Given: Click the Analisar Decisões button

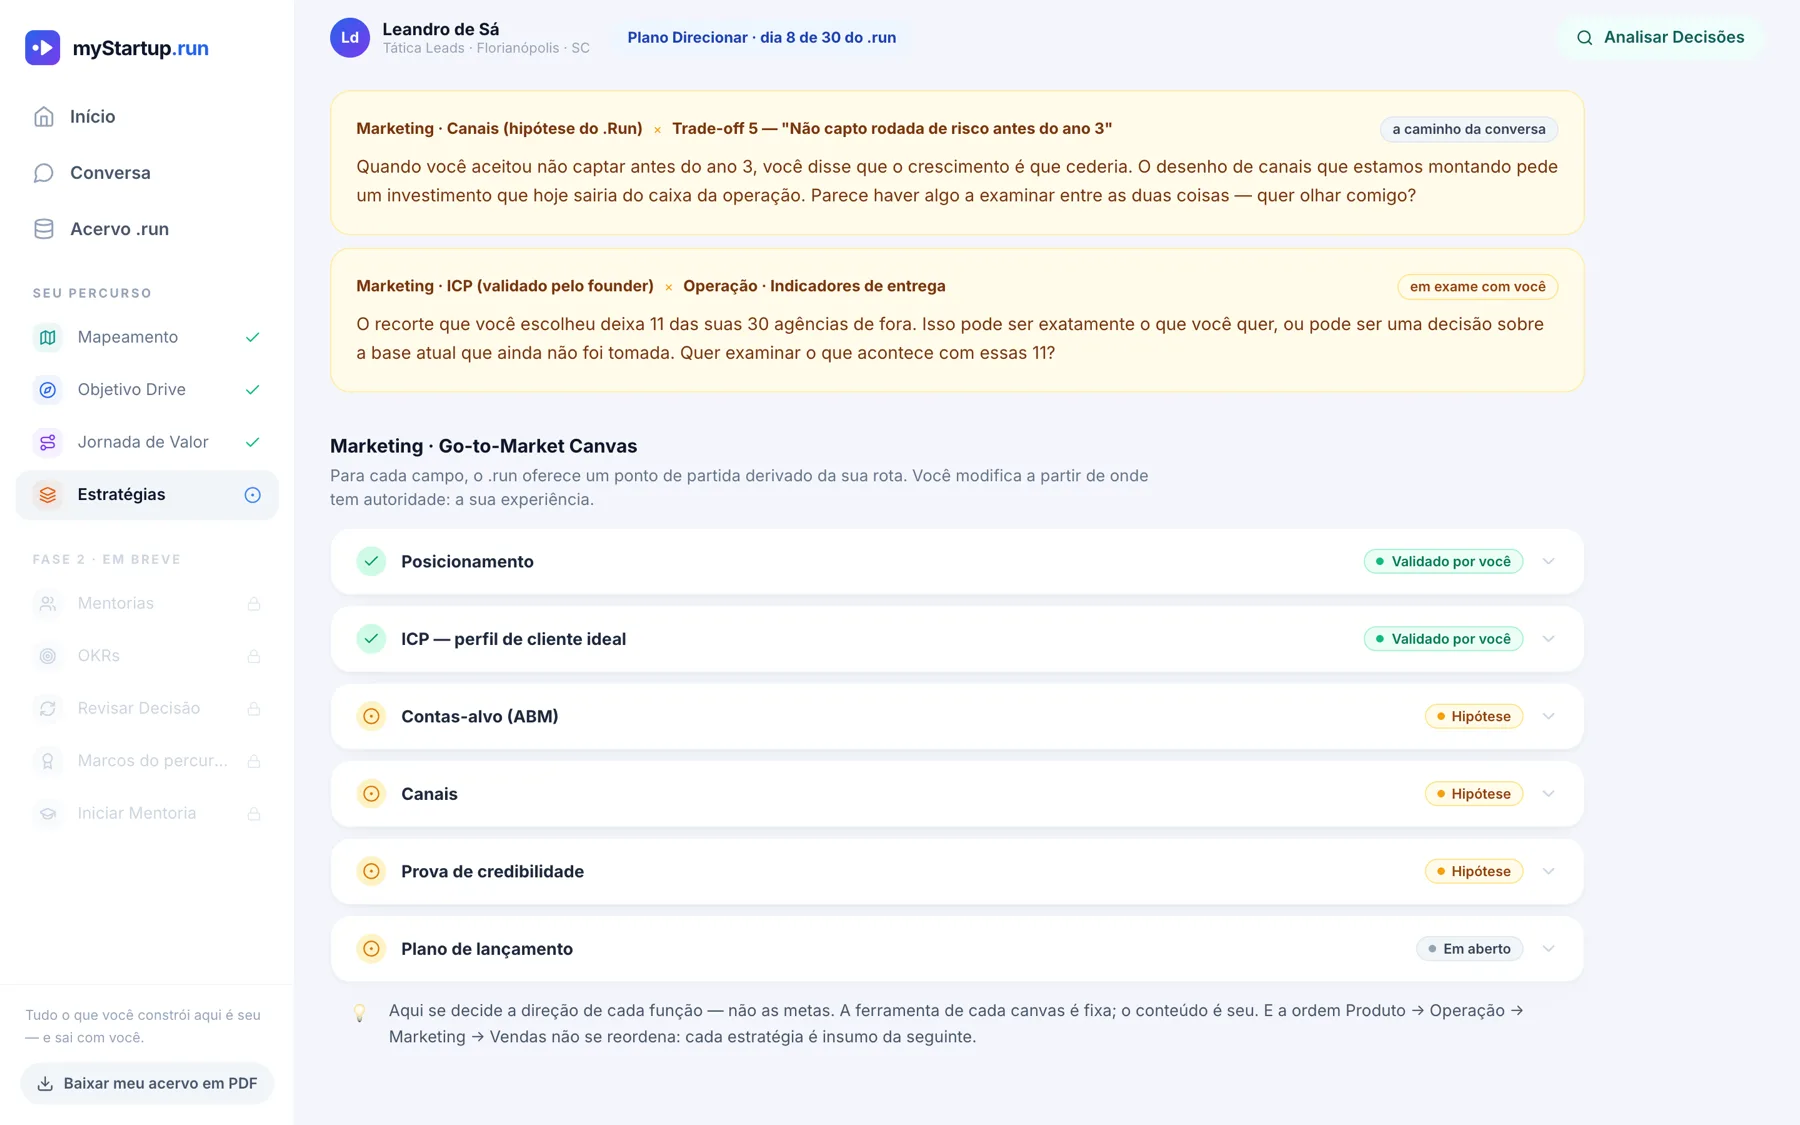Looking at the screenshot, I should [1660, 38].
